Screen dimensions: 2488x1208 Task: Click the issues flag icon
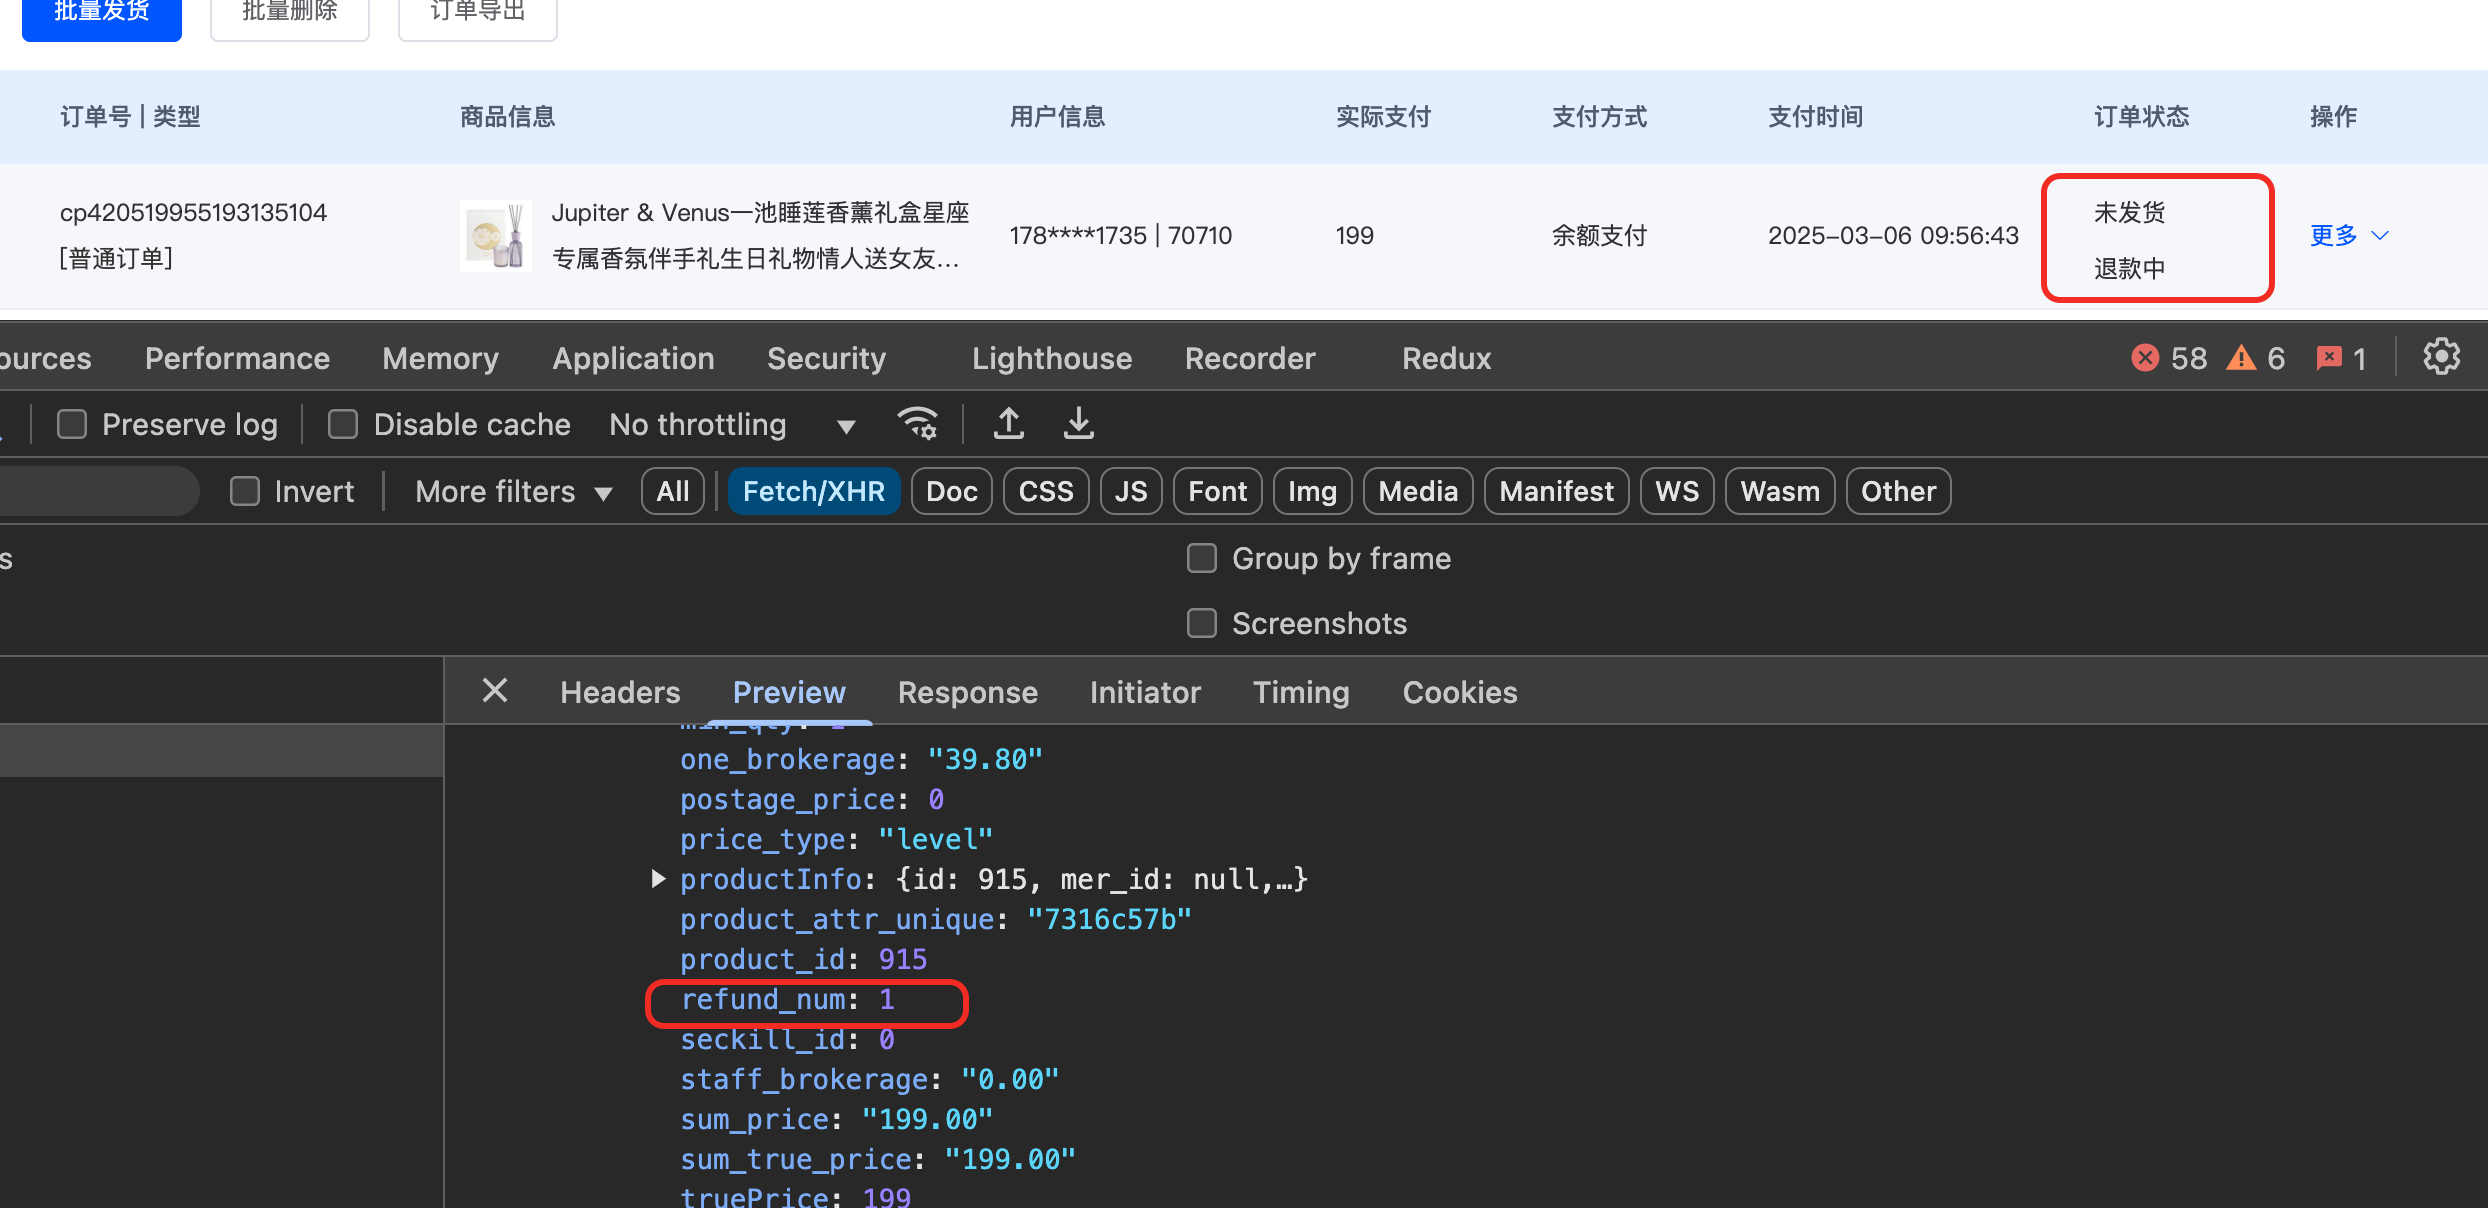2329,358
